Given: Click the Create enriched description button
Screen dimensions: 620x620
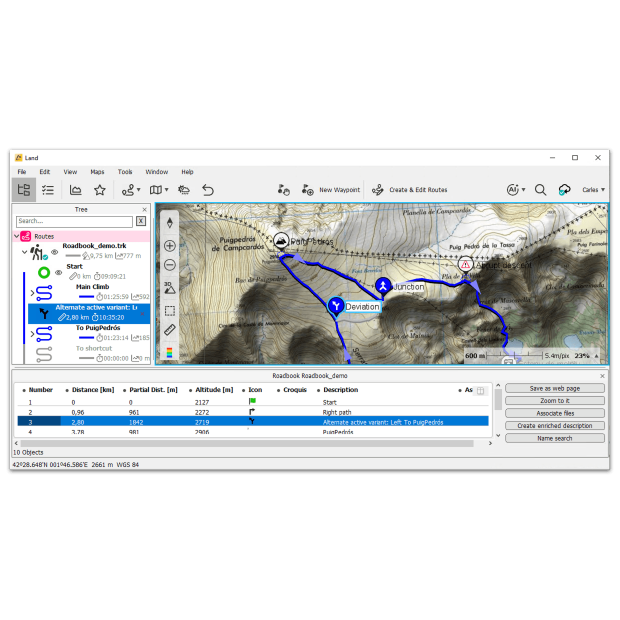Looking at the screenshot, I should coord(555,426).
